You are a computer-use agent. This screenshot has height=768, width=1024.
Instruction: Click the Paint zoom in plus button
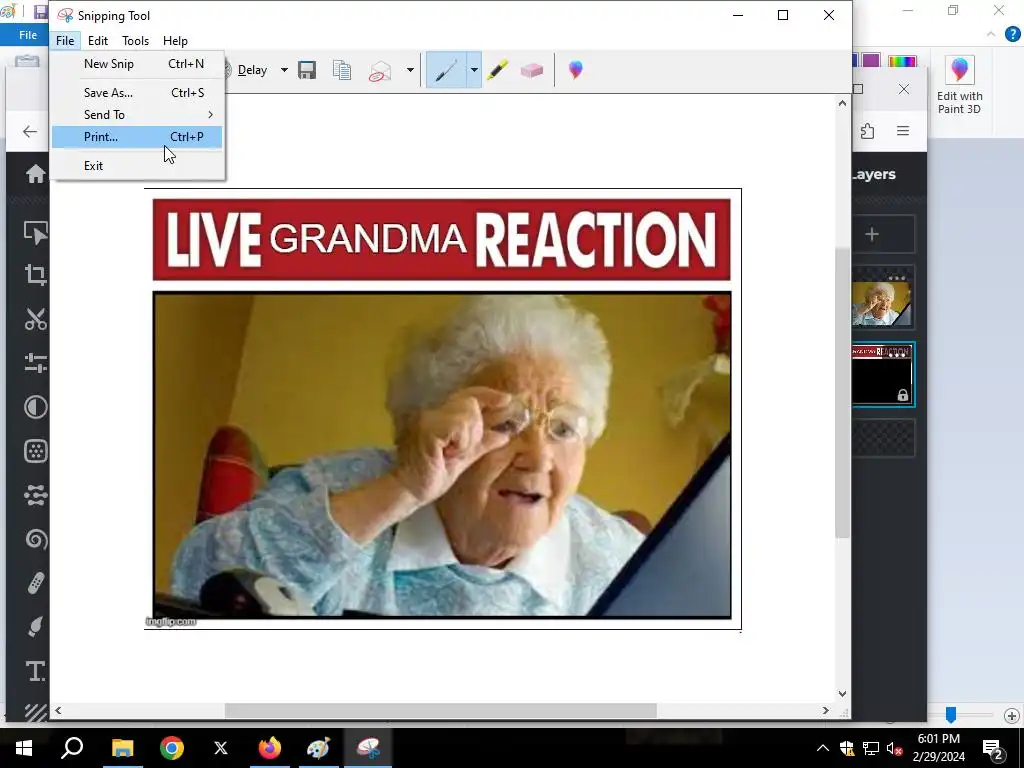click(x=1012, y=716)
